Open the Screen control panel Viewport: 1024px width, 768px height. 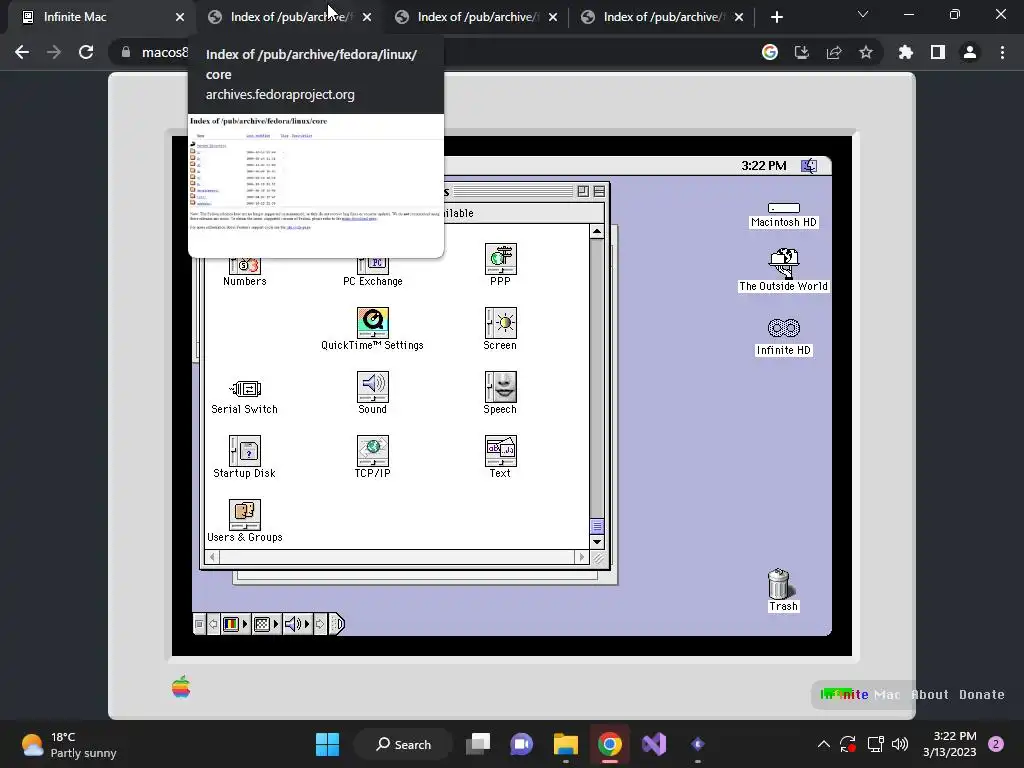(x=500, y=329)
